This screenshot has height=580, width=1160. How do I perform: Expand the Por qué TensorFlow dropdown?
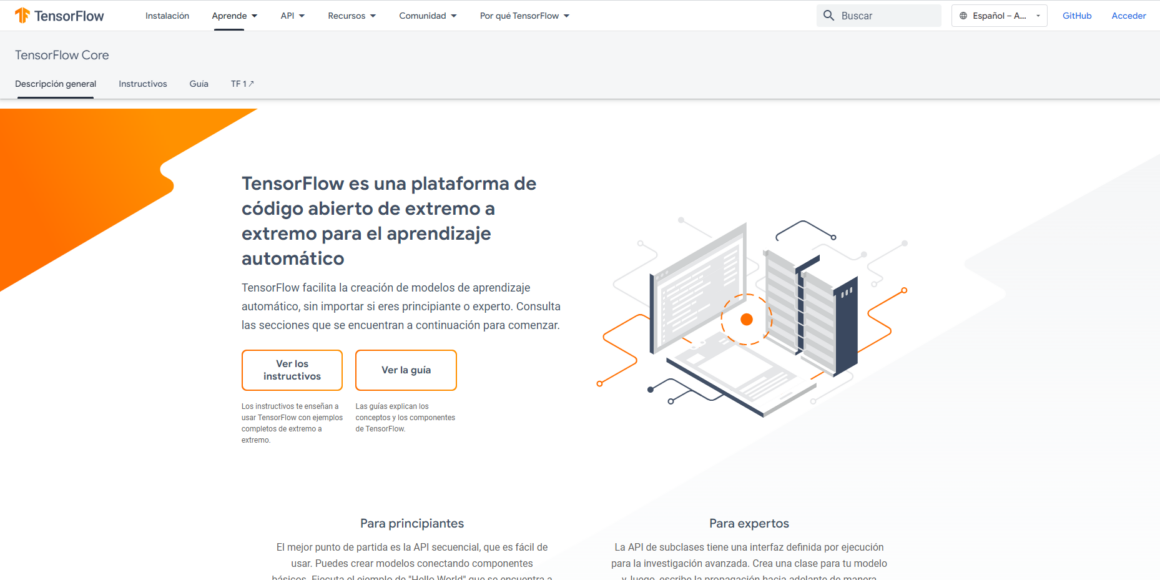(523, 15)
